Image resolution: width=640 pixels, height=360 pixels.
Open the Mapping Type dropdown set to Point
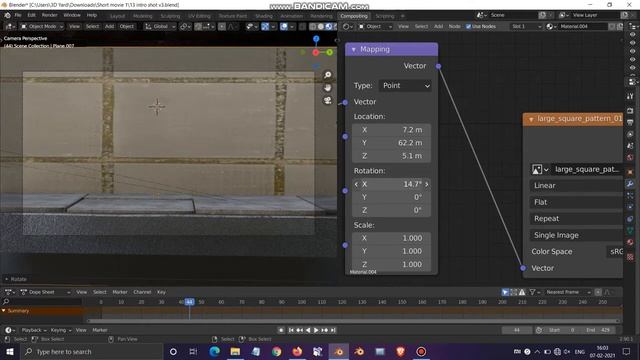click(405, 86)
